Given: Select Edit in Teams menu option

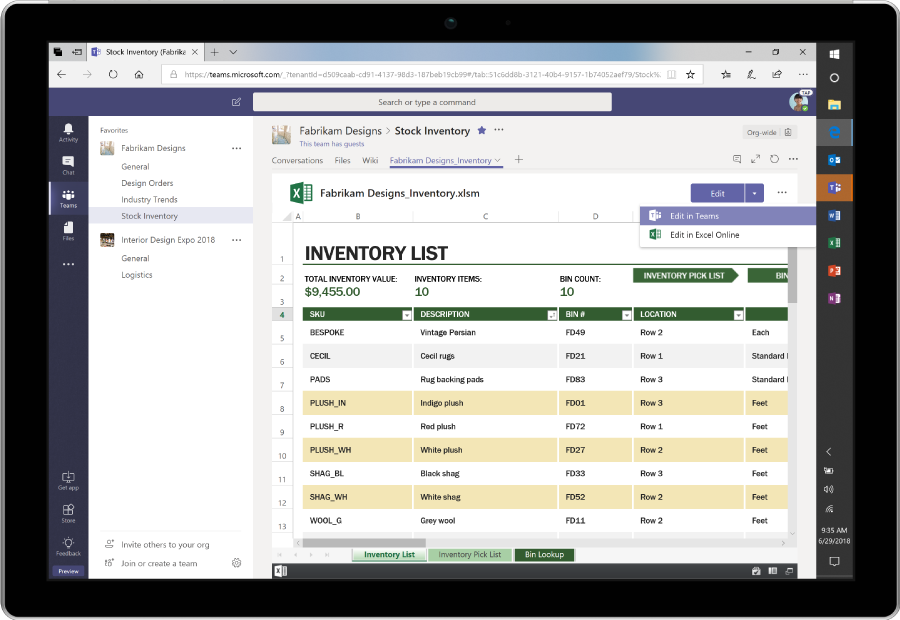Looking at the screenshot, I should point(694,216).
